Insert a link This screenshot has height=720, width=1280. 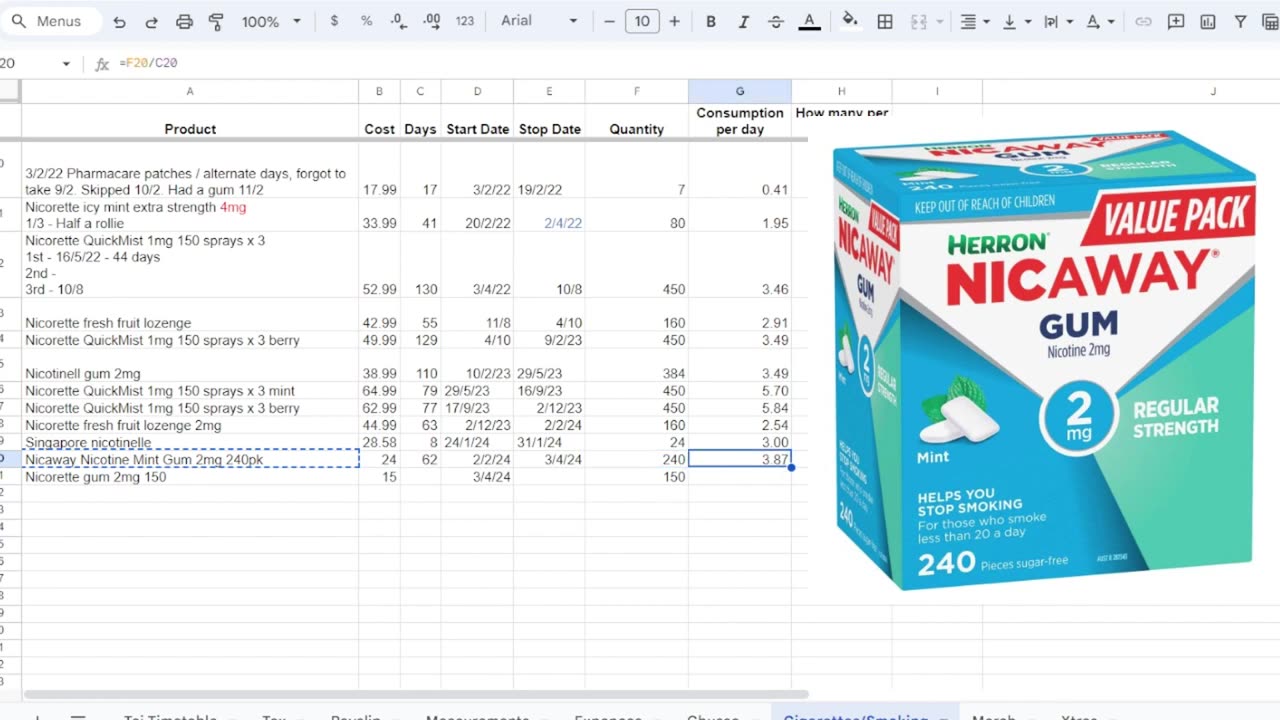(1143, 21)
